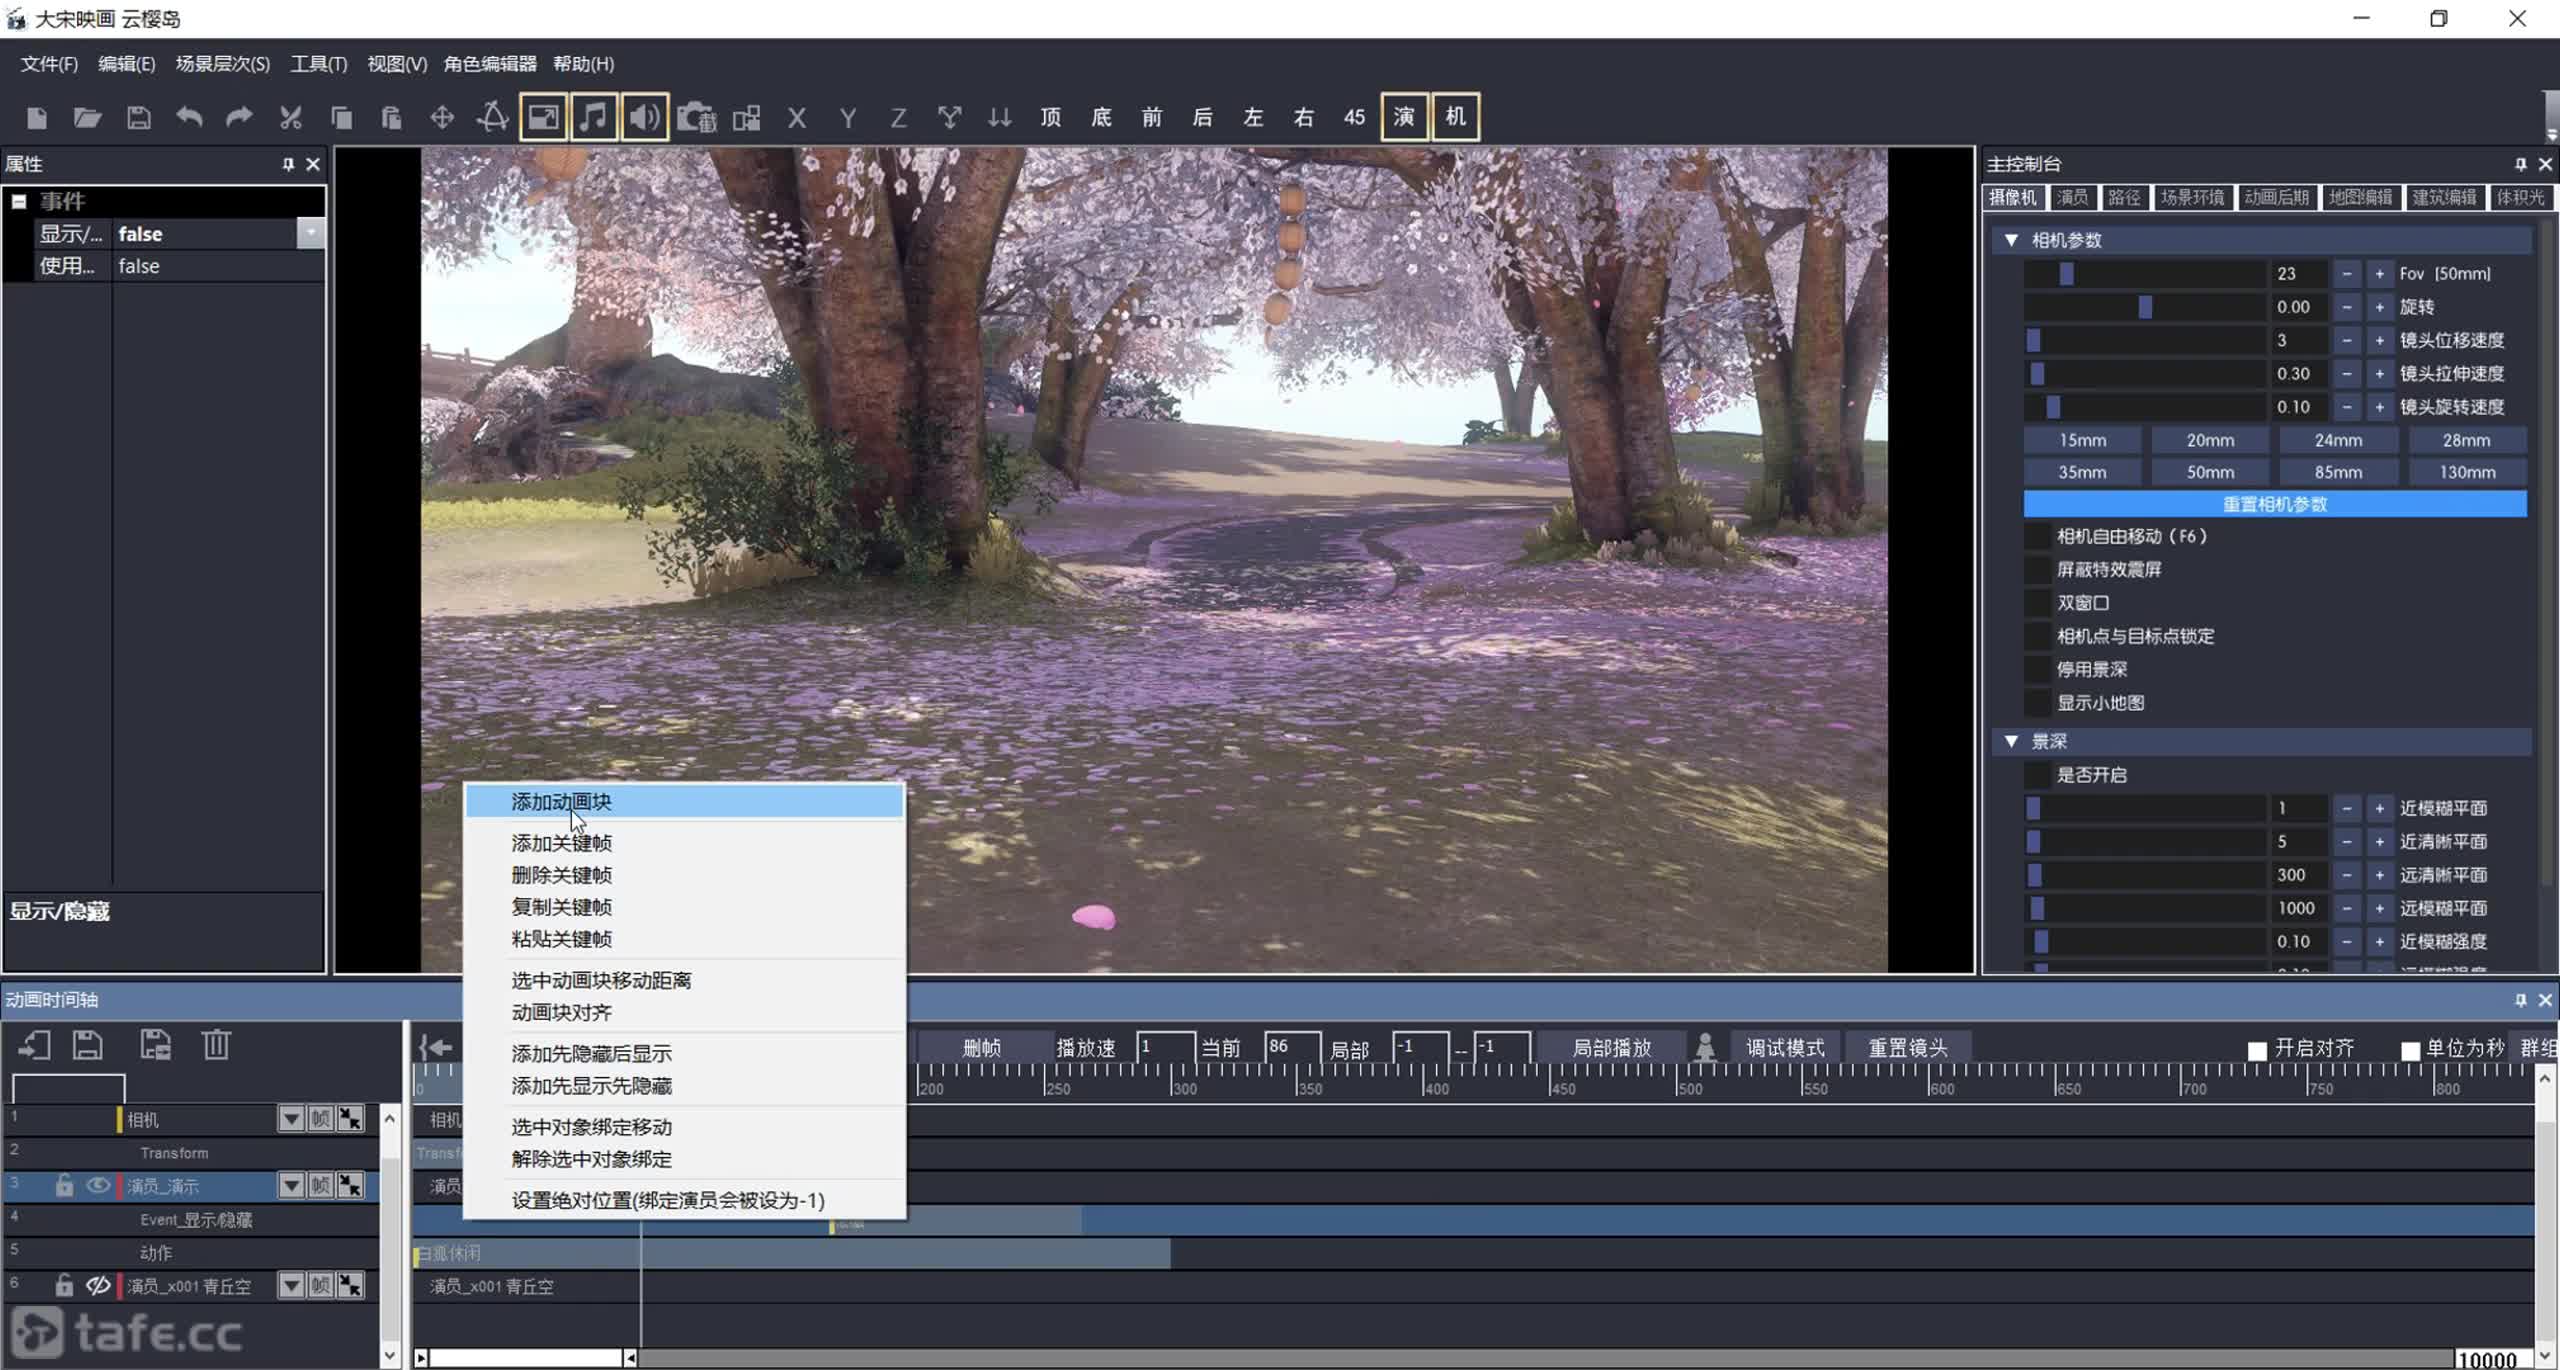
Task: Choose 动画块对齐 from context menu
Action: [x=685, y=1012]
